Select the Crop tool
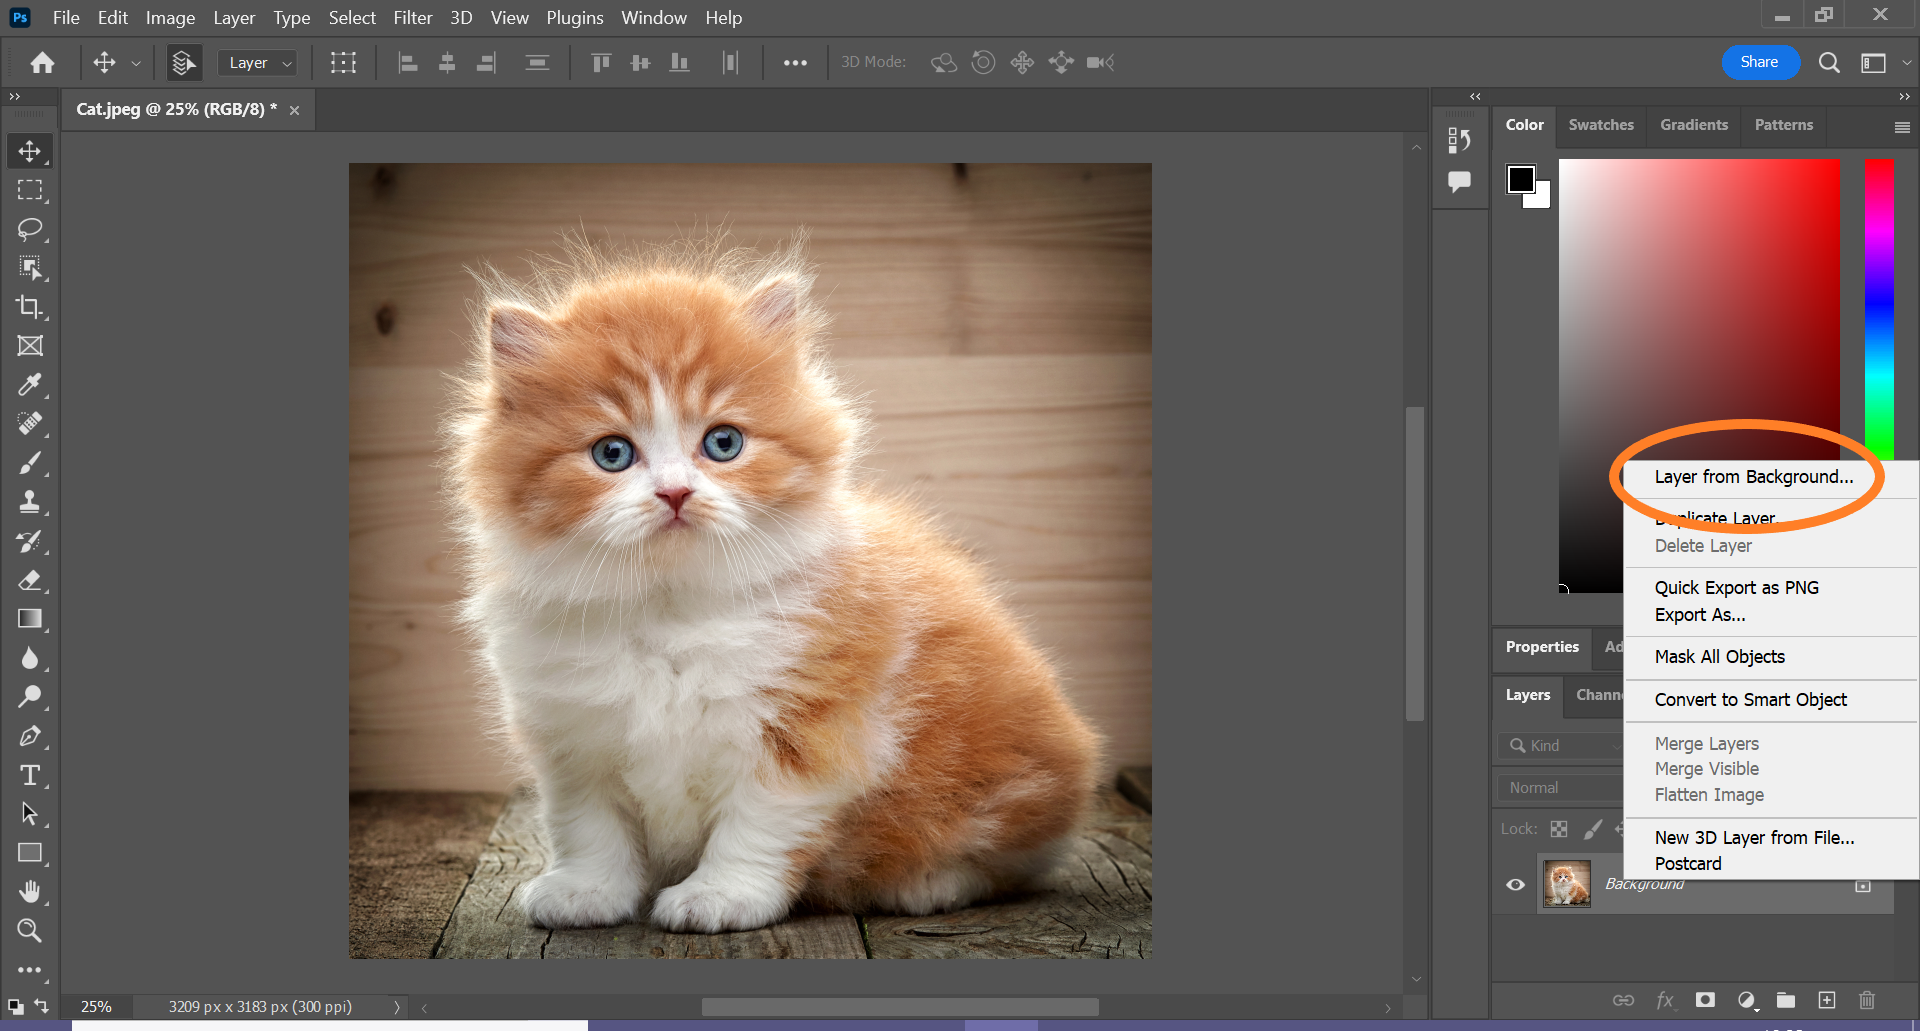This screenshot has width=1920, height=1031. (30, 307)
